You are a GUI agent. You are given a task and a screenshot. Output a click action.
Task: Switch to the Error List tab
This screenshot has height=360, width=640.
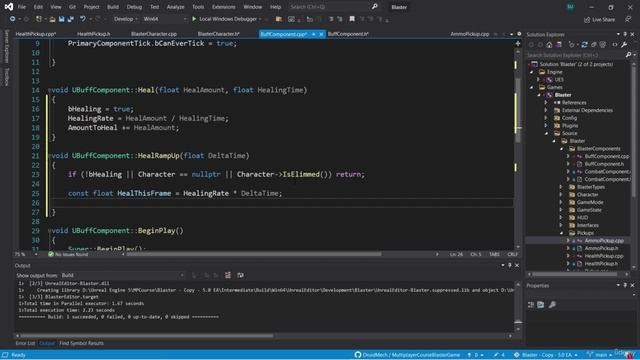tap(25, 343)
